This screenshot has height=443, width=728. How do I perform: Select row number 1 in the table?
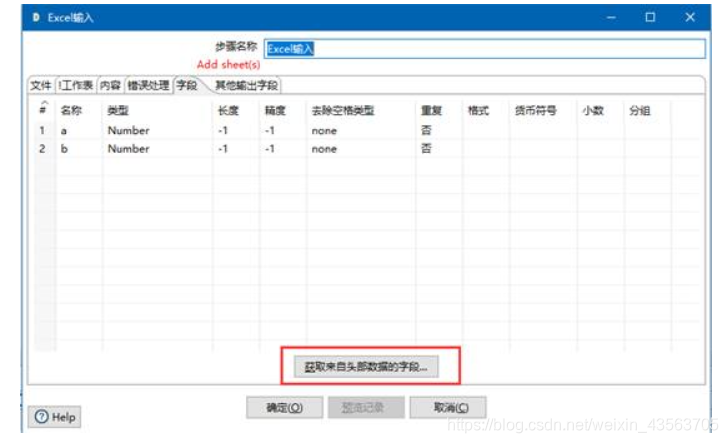(x=42, y=130)
